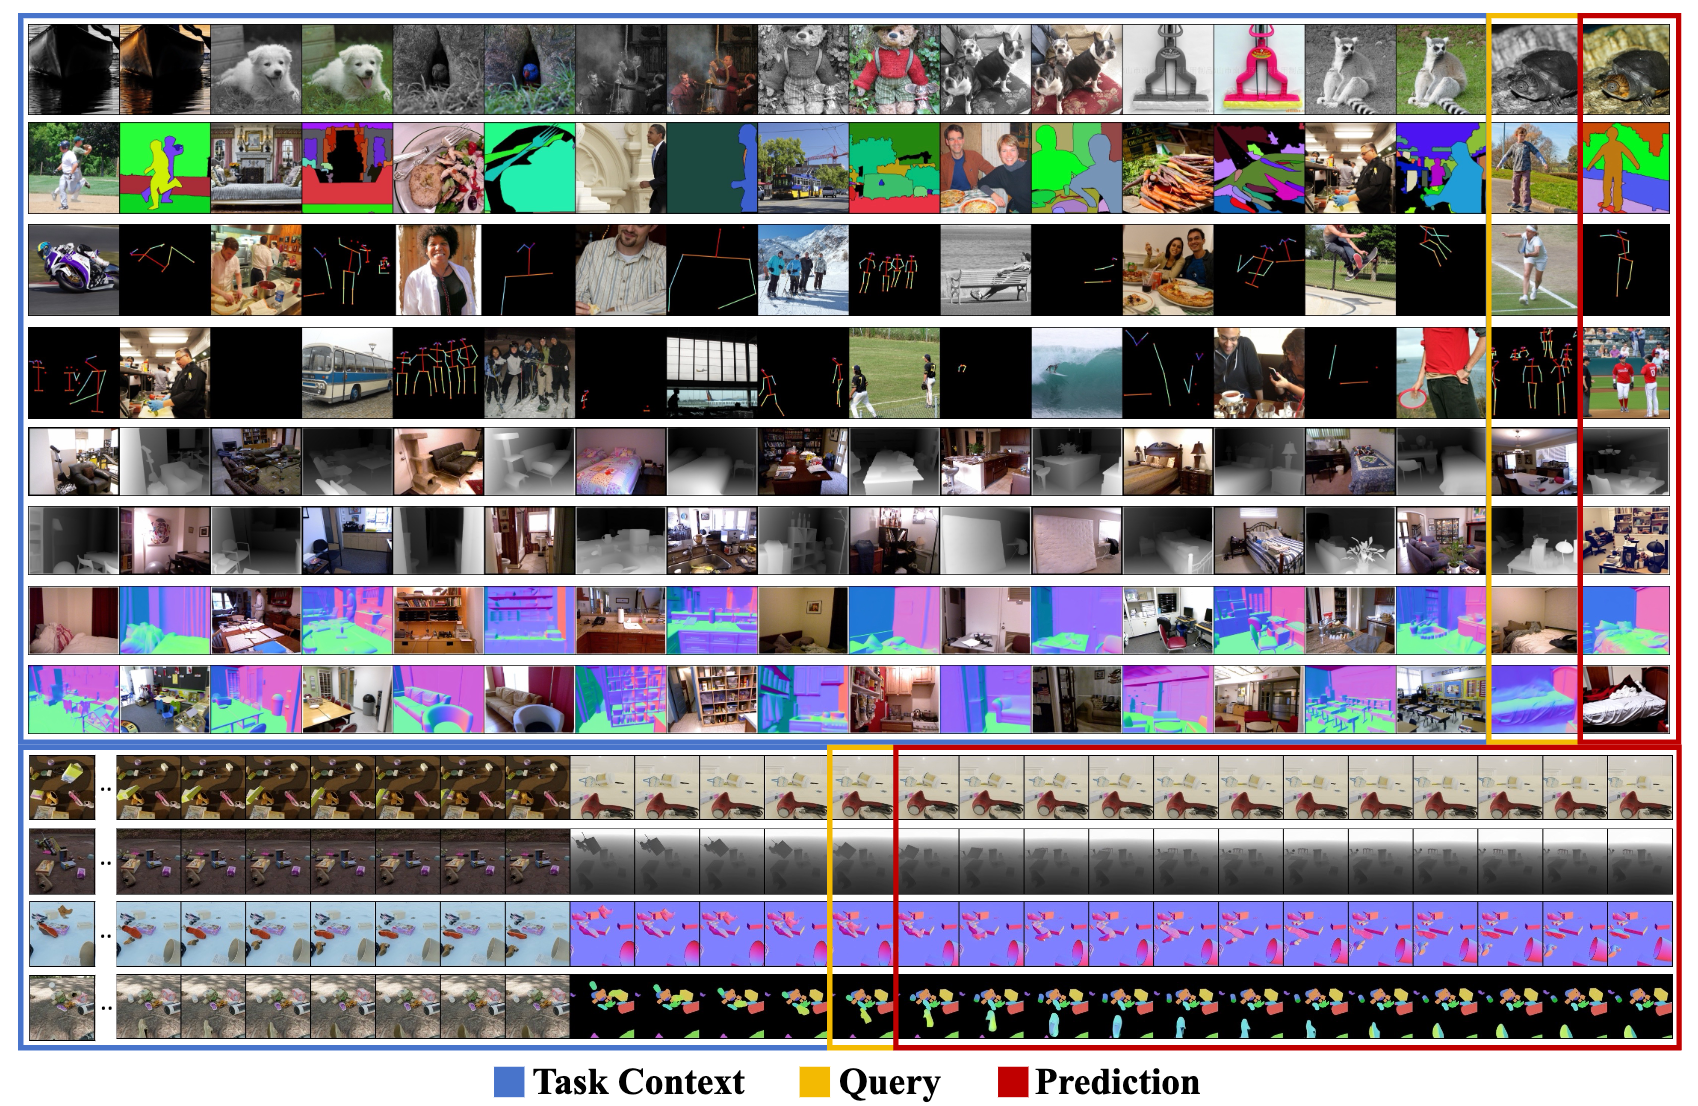
Task: Open the motorcycle racer photo
Action: 73,270
